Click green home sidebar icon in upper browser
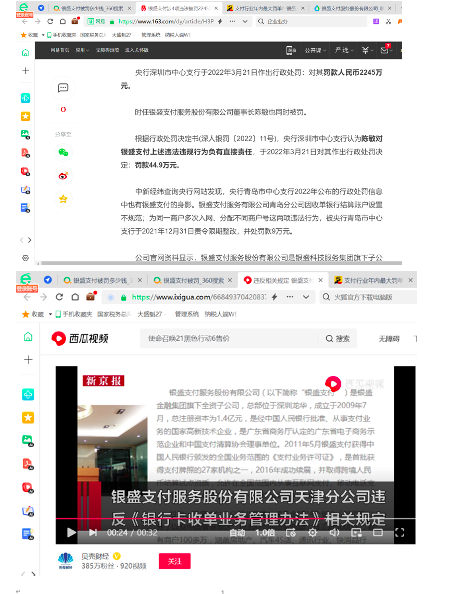 (25, 53)
